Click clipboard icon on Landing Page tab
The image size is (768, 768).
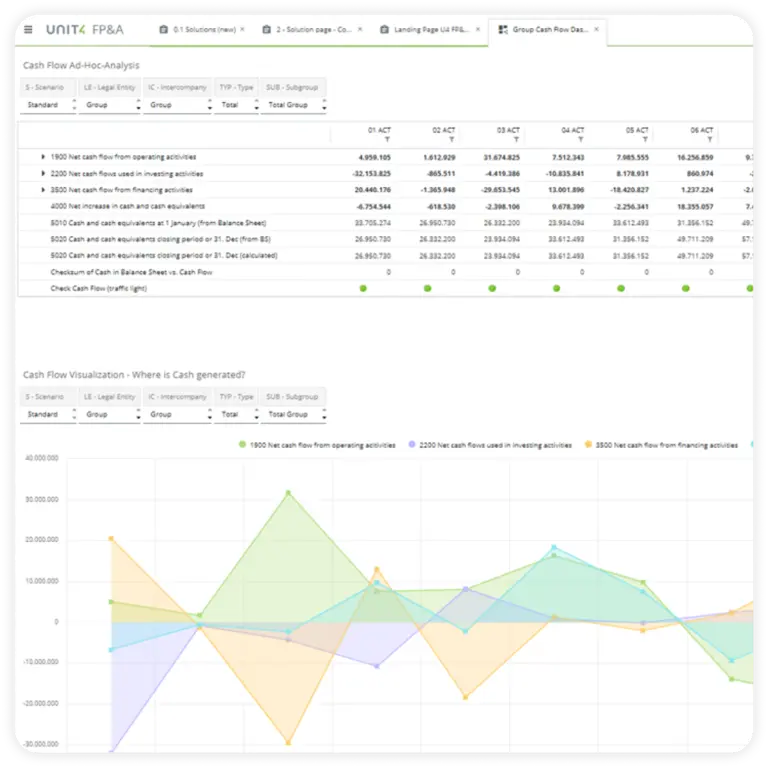point(384,30)
